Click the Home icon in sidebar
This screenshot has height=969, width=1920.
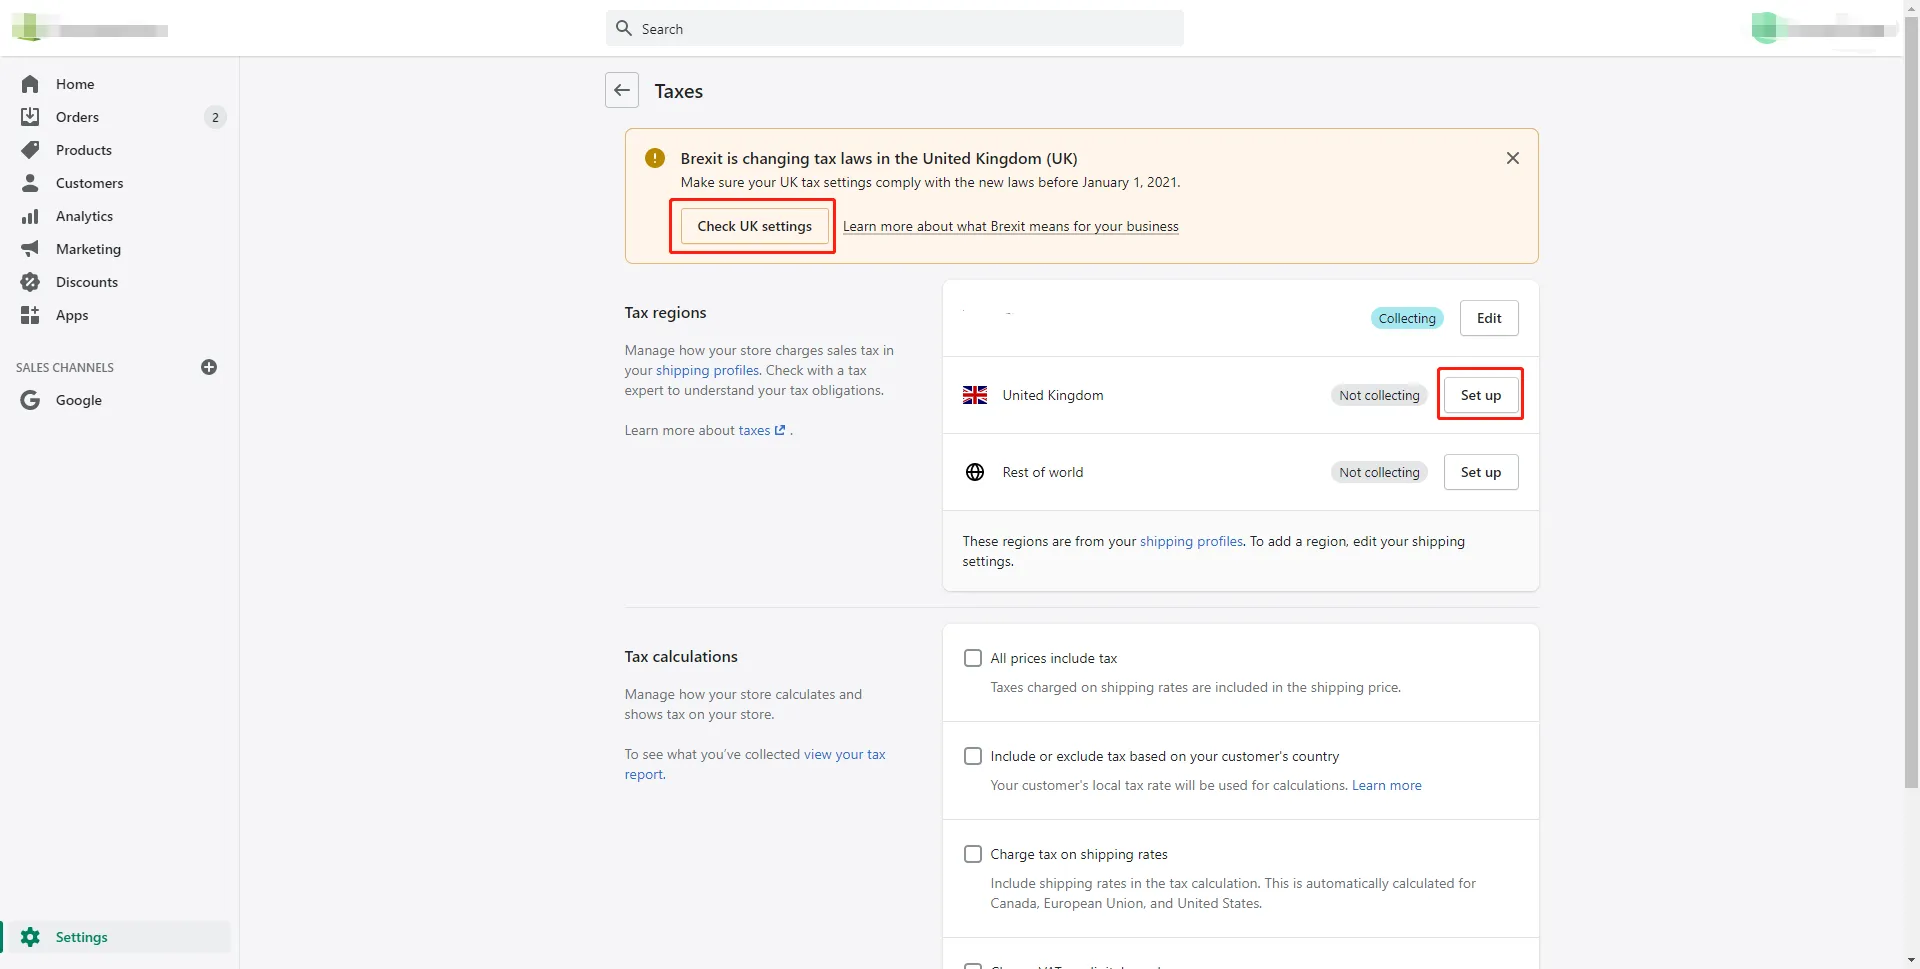[x=30, y=84]
